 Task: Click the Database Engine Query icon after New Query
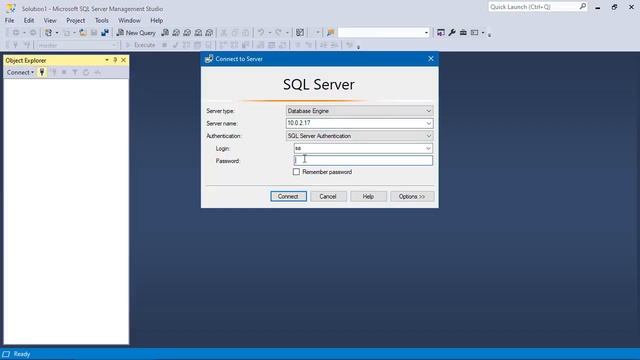[x=165, y=33]
